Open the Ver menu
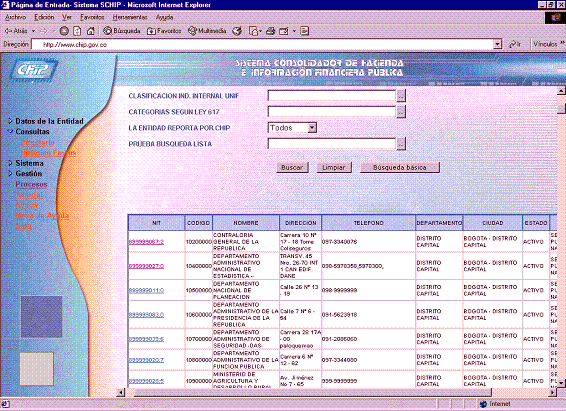Viewport: 566px width, 411px height. tap(67, 17)
